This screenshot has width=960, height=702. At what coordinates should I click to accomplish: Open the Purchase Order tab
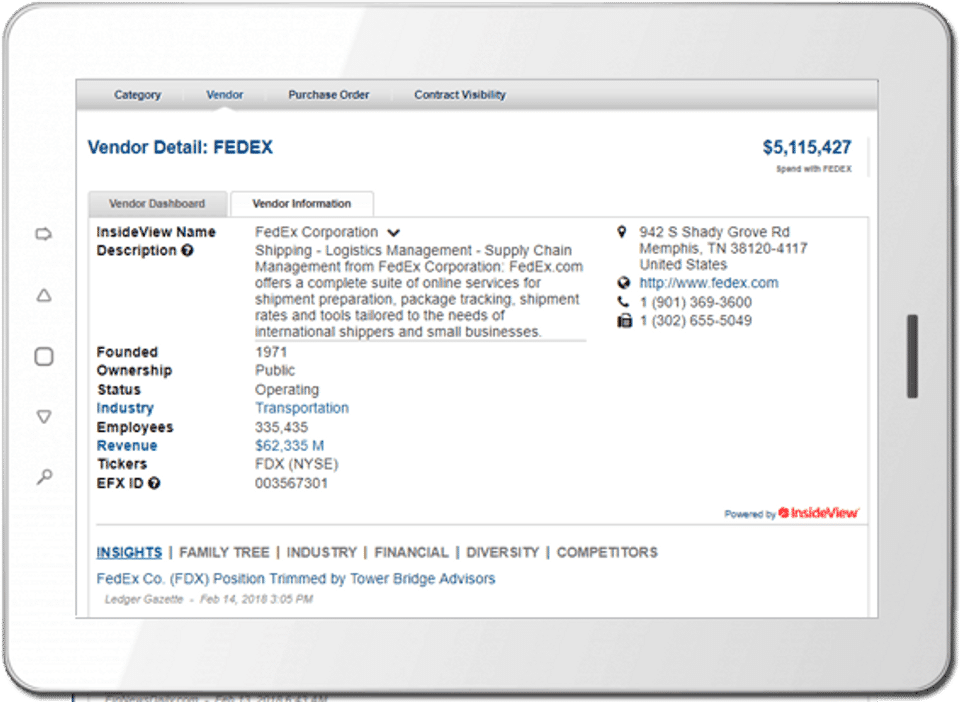pos(329,95)
